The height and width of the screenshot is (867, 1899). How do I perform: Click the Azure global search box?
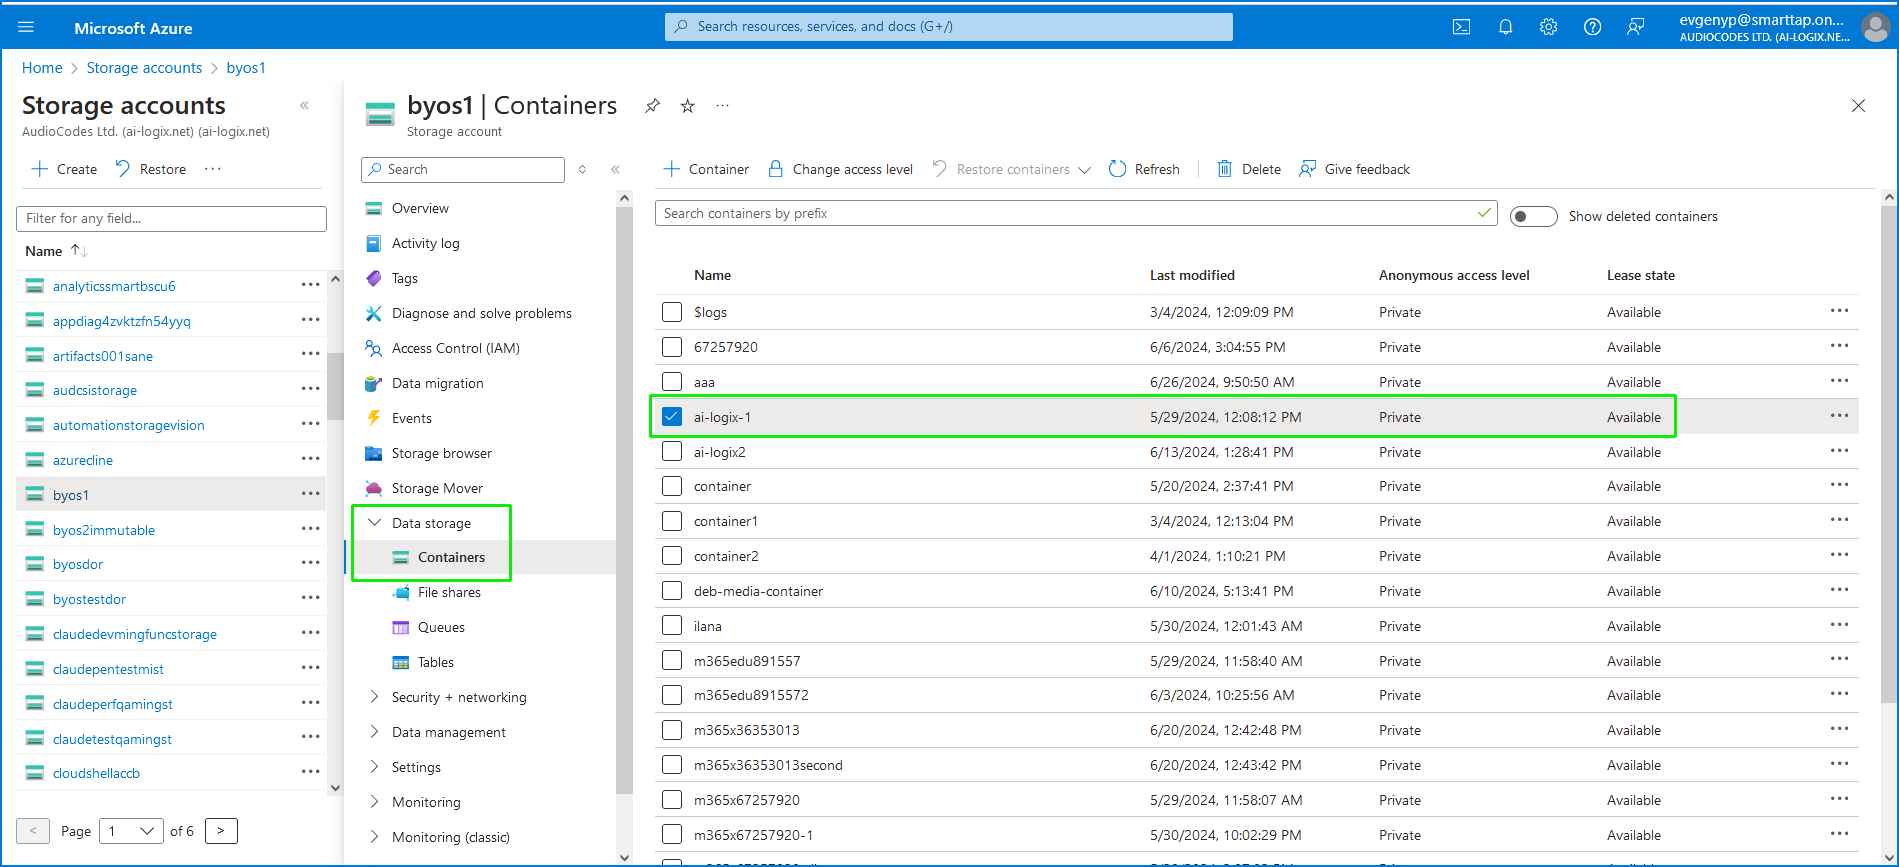[949, 27]
